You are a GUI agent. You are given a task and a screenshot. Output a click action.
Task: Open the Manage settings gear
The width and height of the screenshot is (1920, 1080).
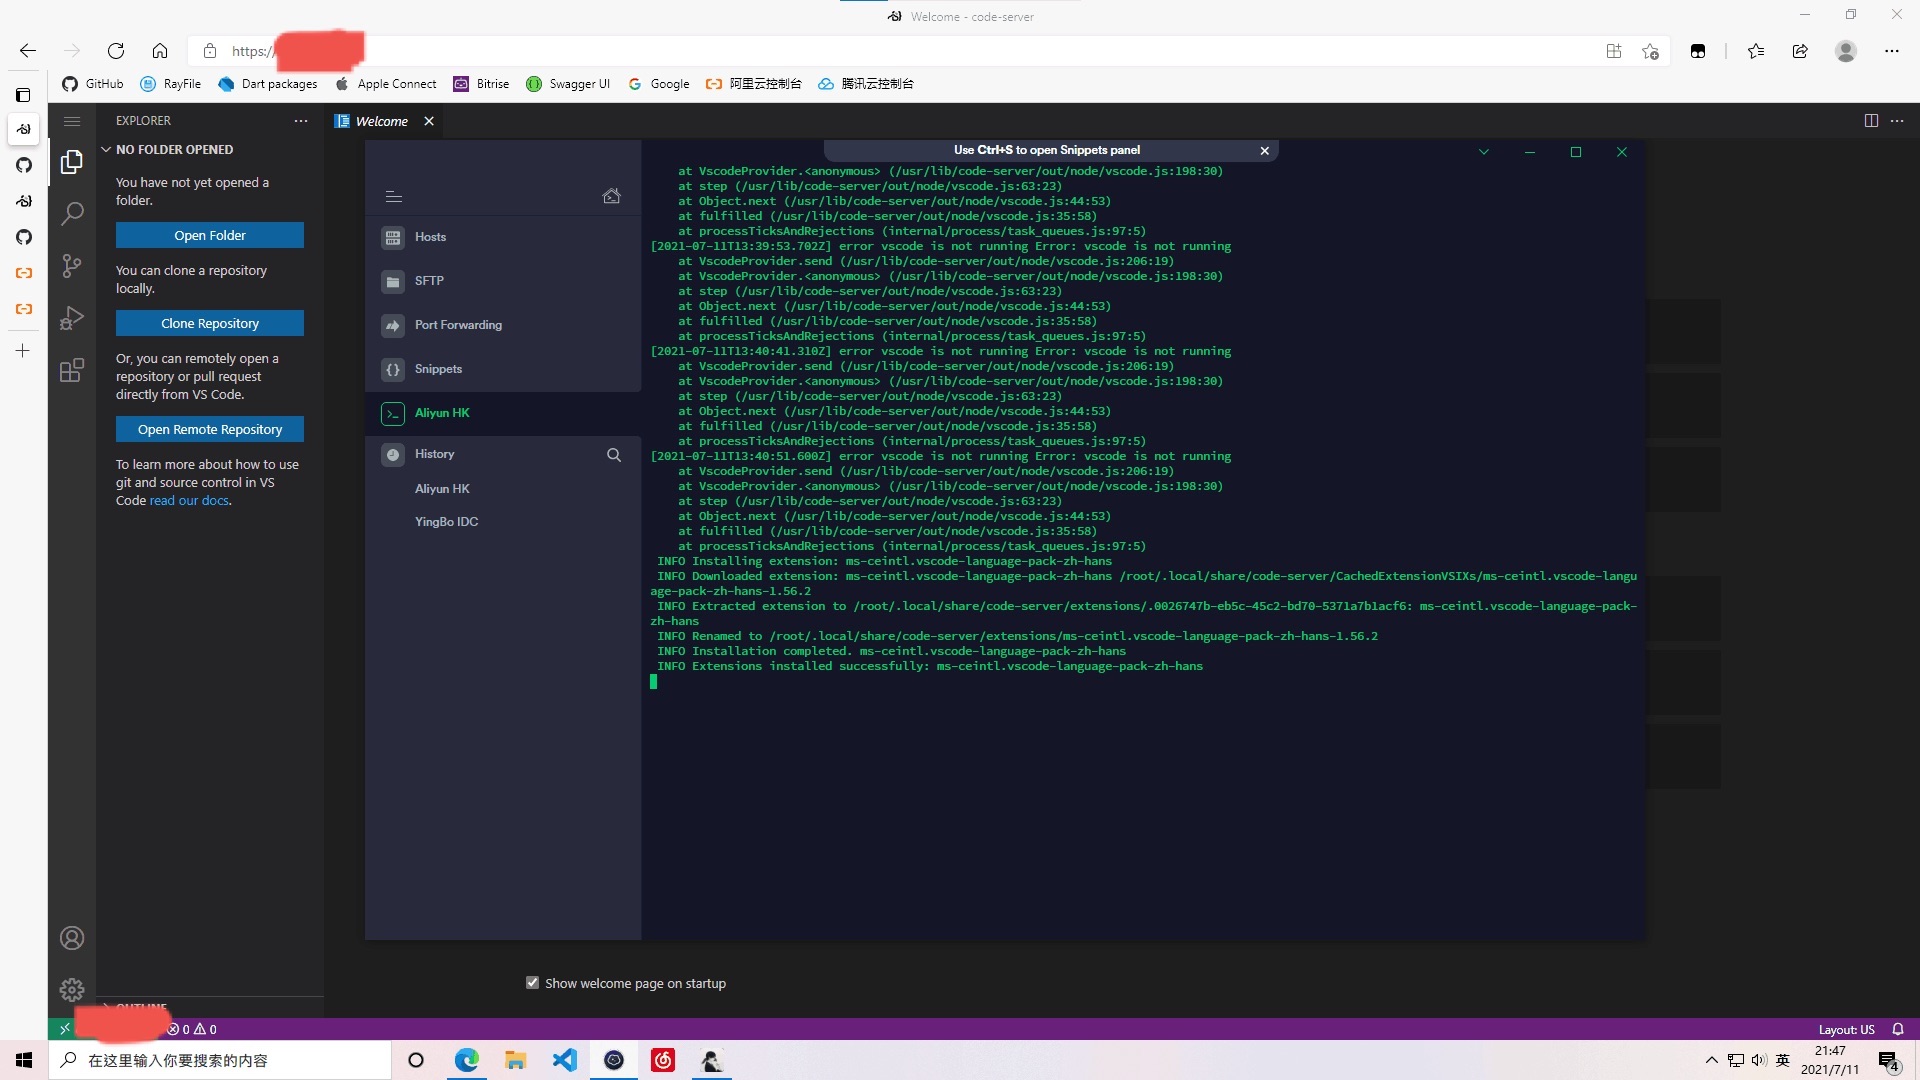pos(72,990)
